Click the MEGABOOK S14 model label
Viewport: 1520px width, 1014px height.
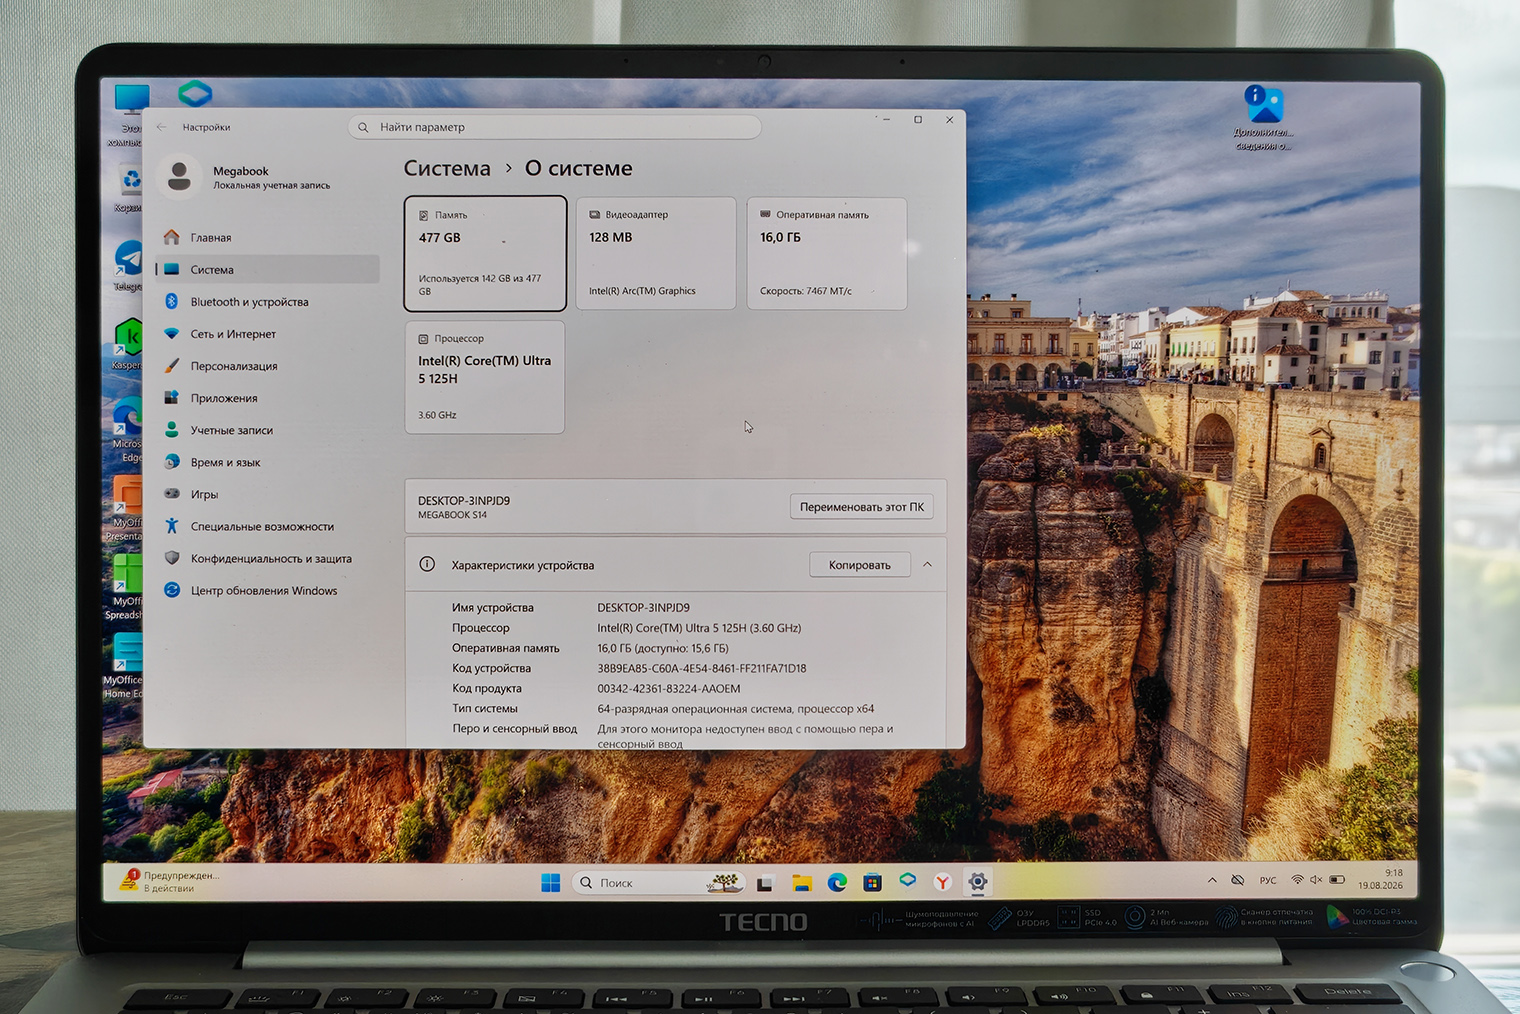pyautogui.click(x=452, y=515)
